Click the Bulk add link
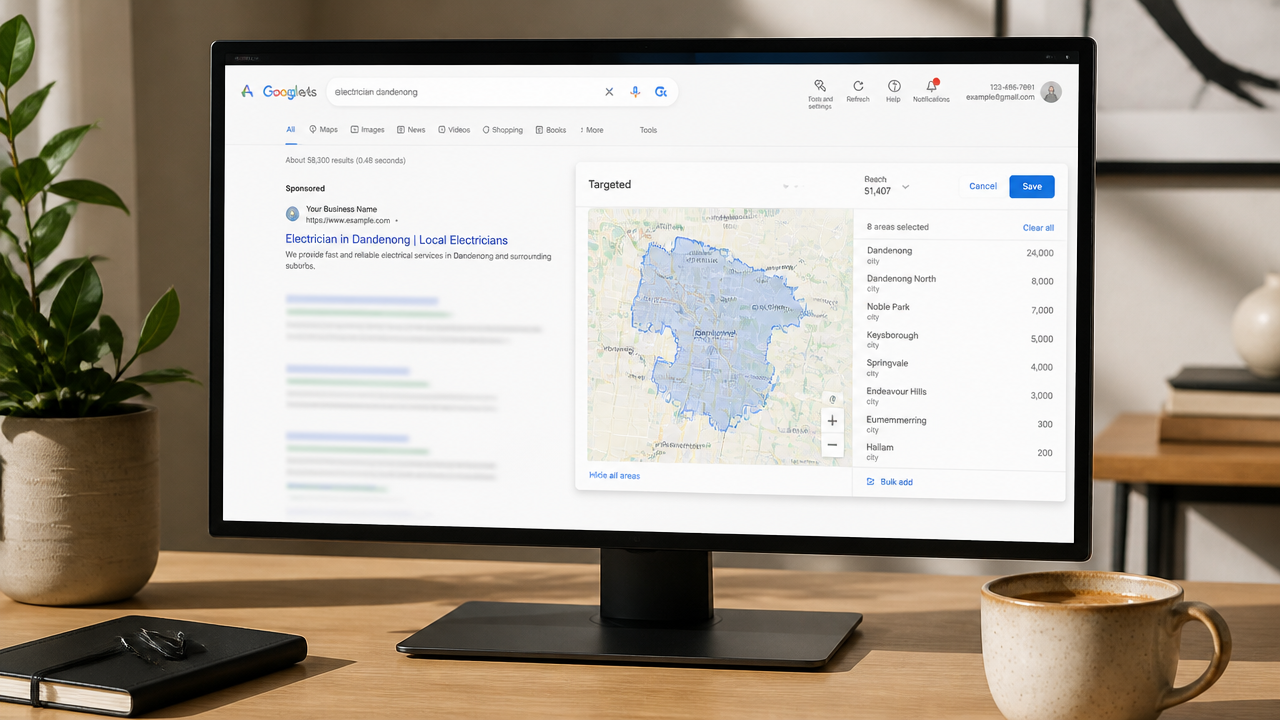 (x=890, y=482)
